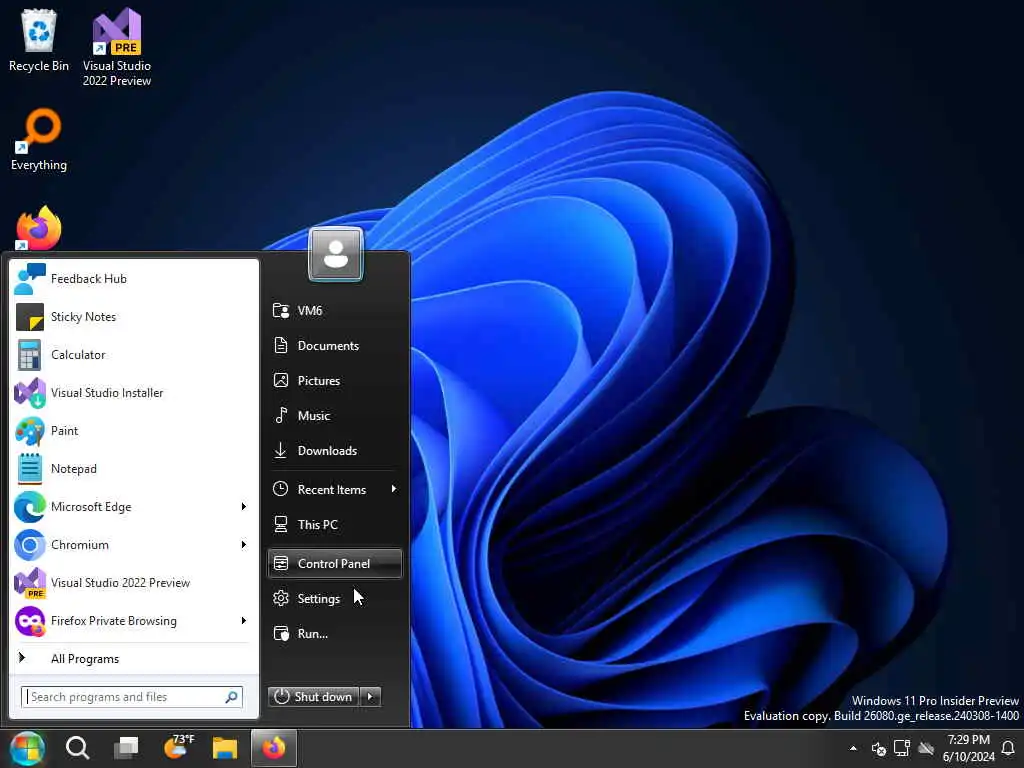Open This PC

coord(335,524)
